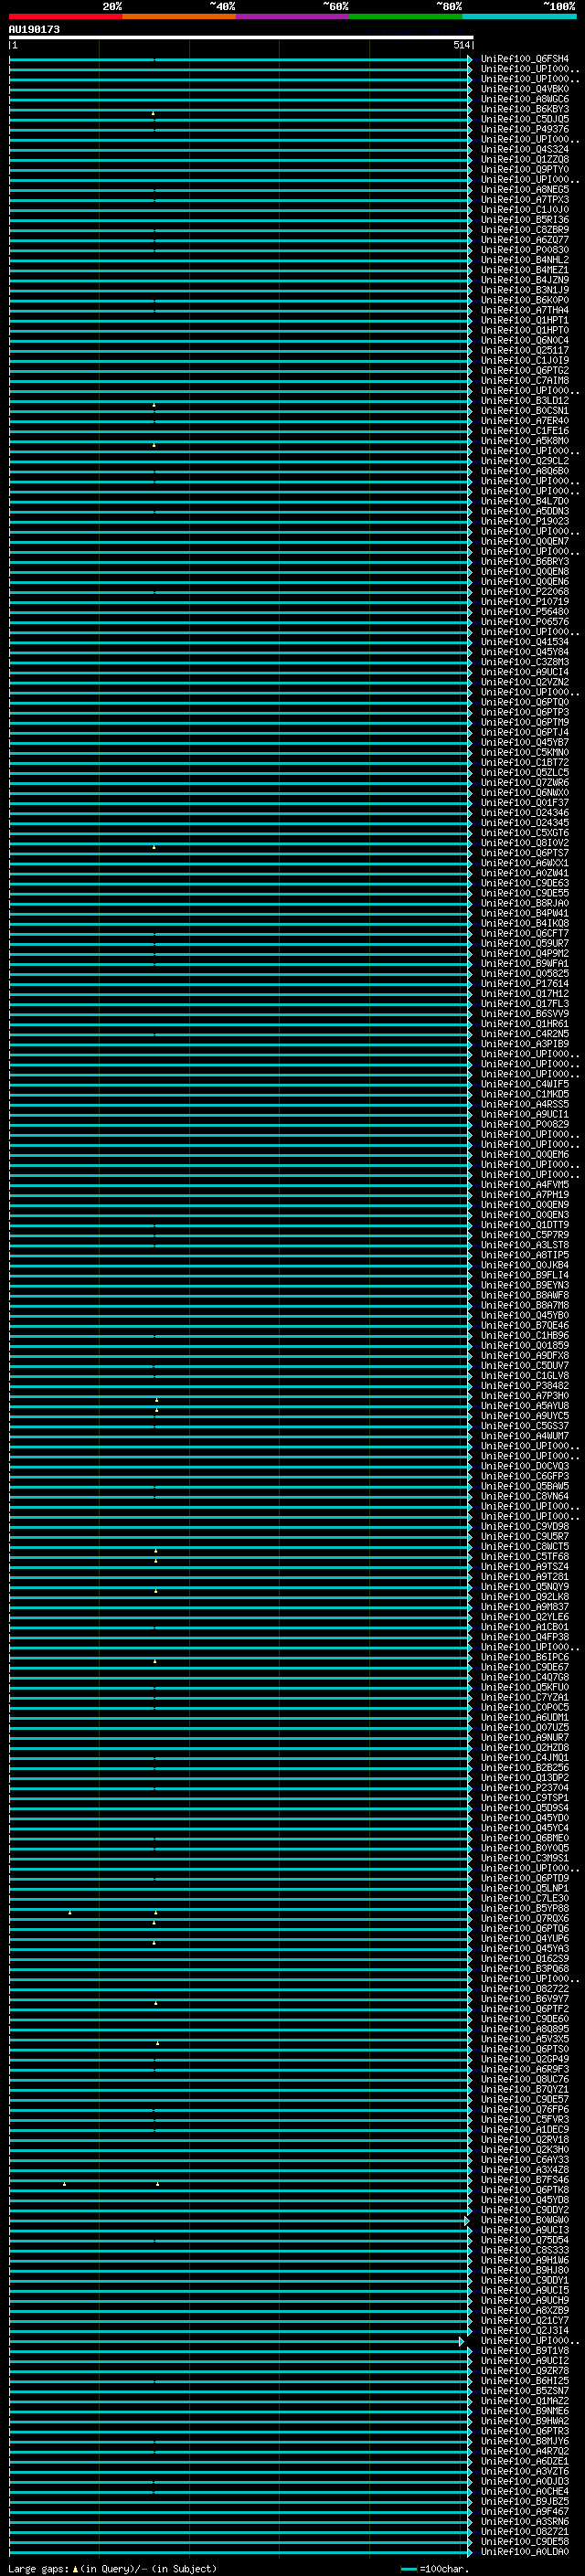Select hit UniRef100_Q4S324
The height and width of the screenshot is (2576, 585).
[525, 149]
